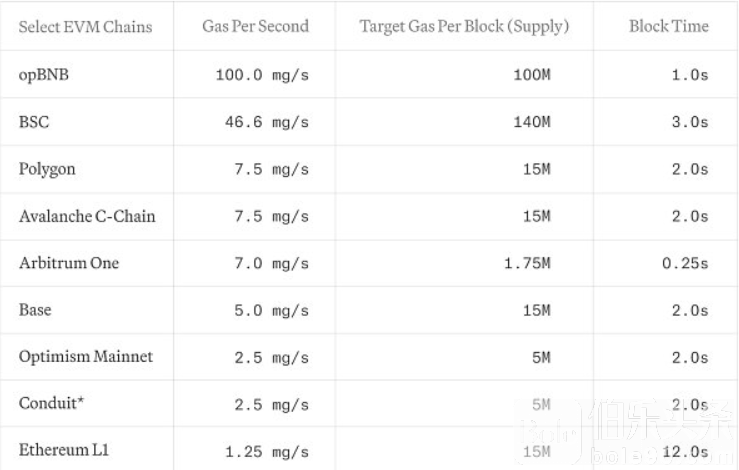Click the Optimism Mainnet chain name
Image resolution: width=739 pixels, height=470 pixels.
[x=86, y=357]
